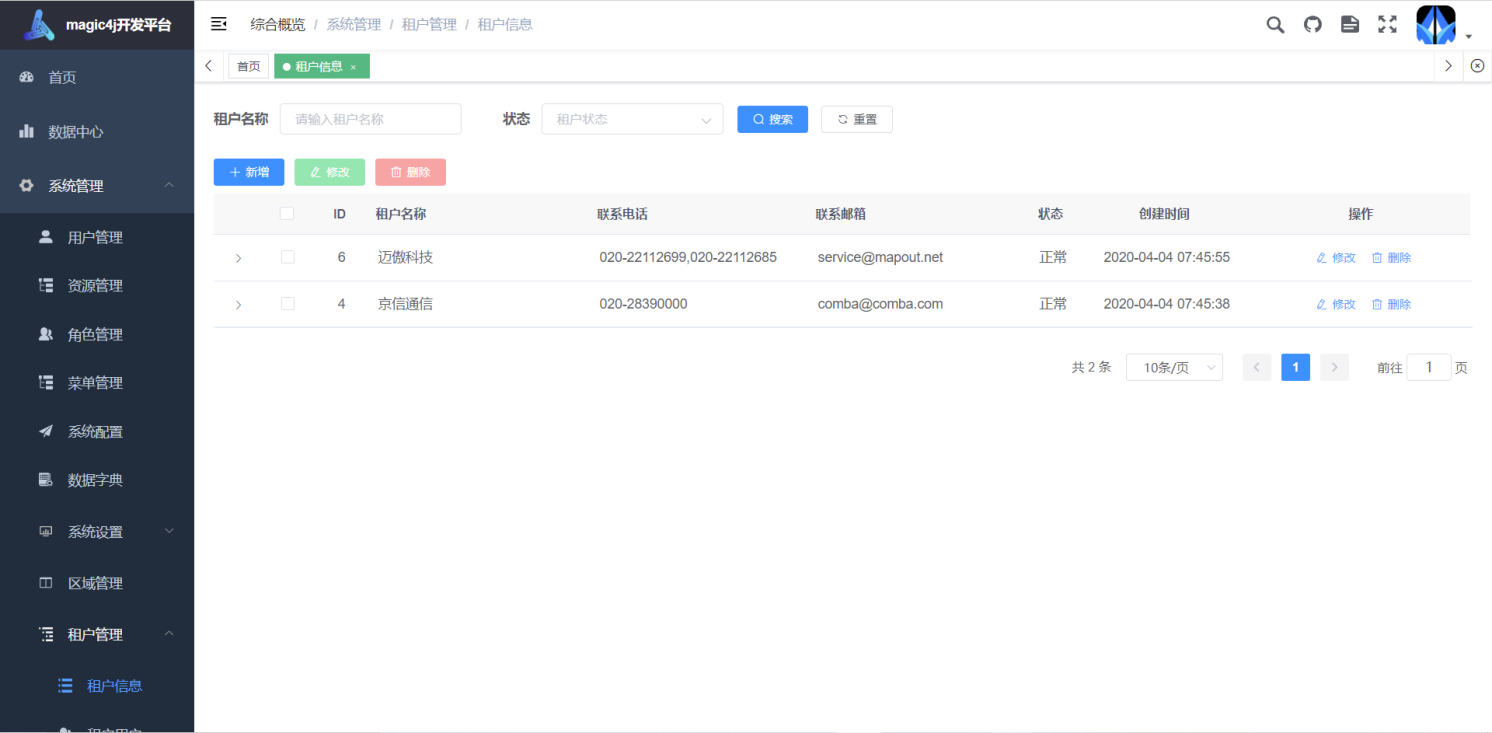Check the row checkbox for 京信通信
Viewport: 1492px width, 733px height.
click(287, 303)
